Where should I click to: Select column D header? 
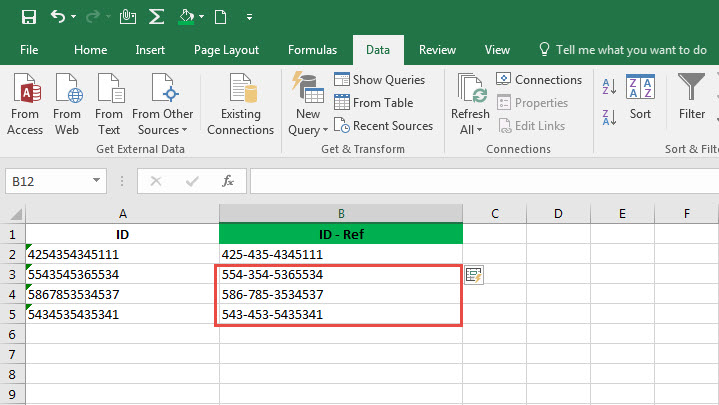point(558,214)
